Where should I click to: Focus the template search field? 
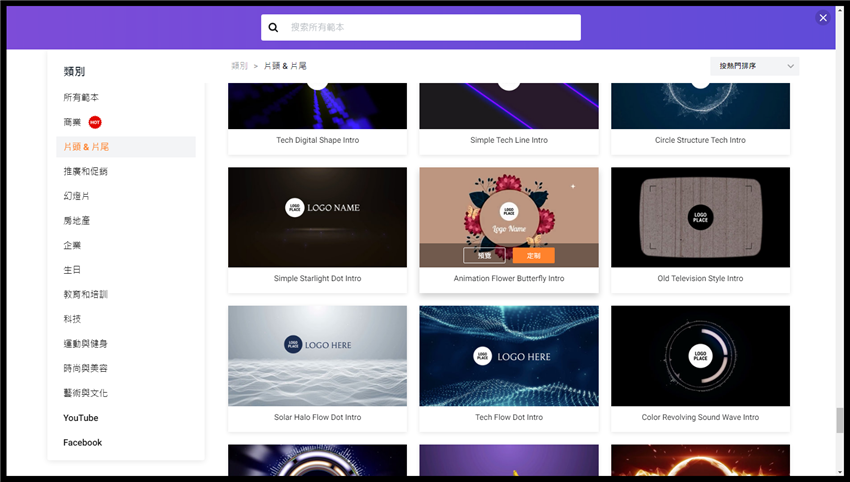(421, 27)
